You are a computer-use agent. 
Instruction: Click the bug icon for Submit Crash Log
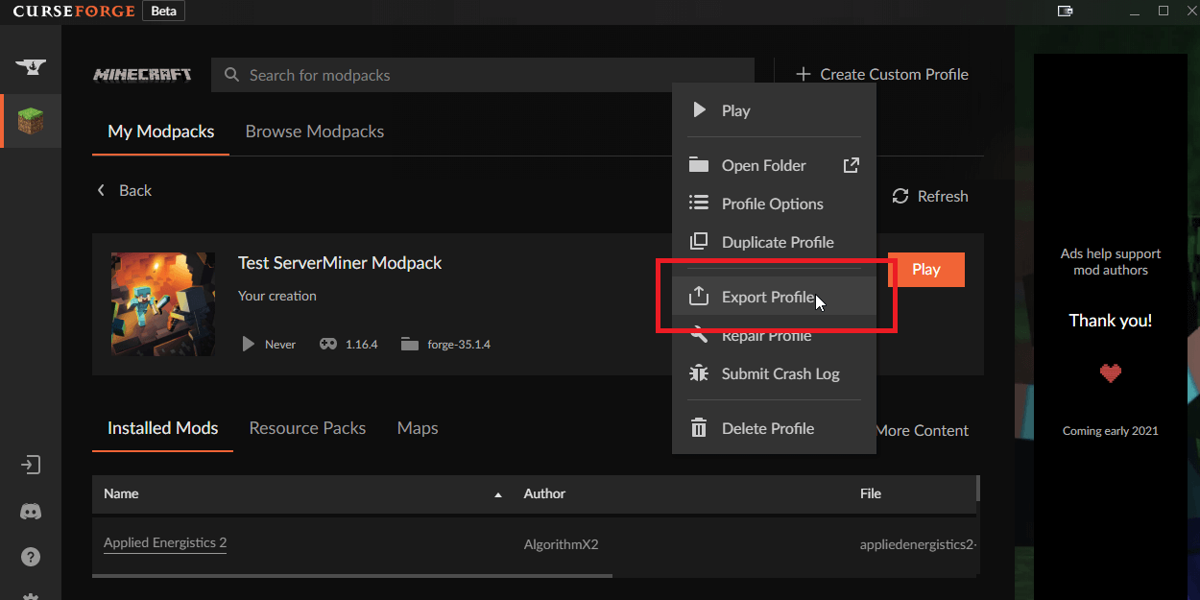tap(699, 373)
